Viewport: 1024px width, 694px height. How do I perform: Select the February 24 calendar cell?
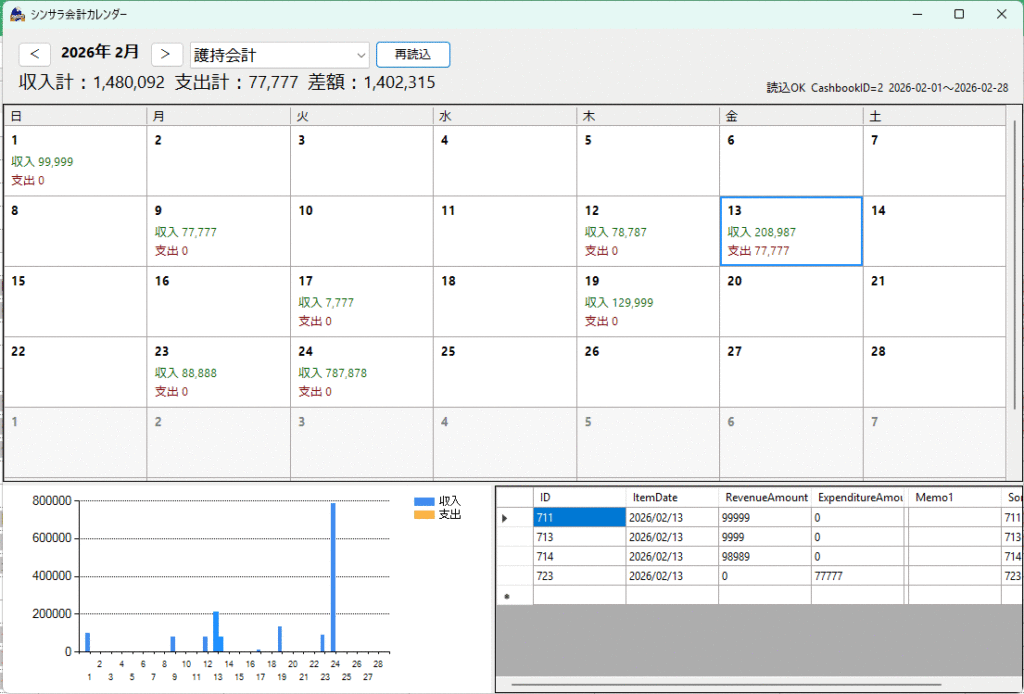coord(361,371)
